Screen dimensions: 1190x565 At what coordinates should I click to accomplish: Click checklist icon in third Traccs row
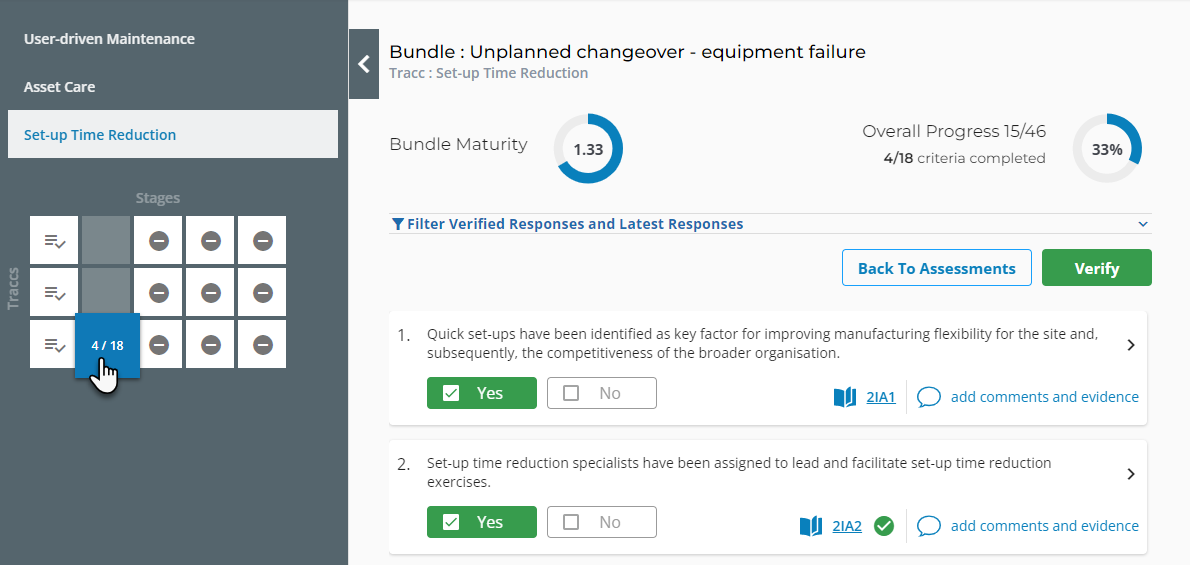[54, 345]
